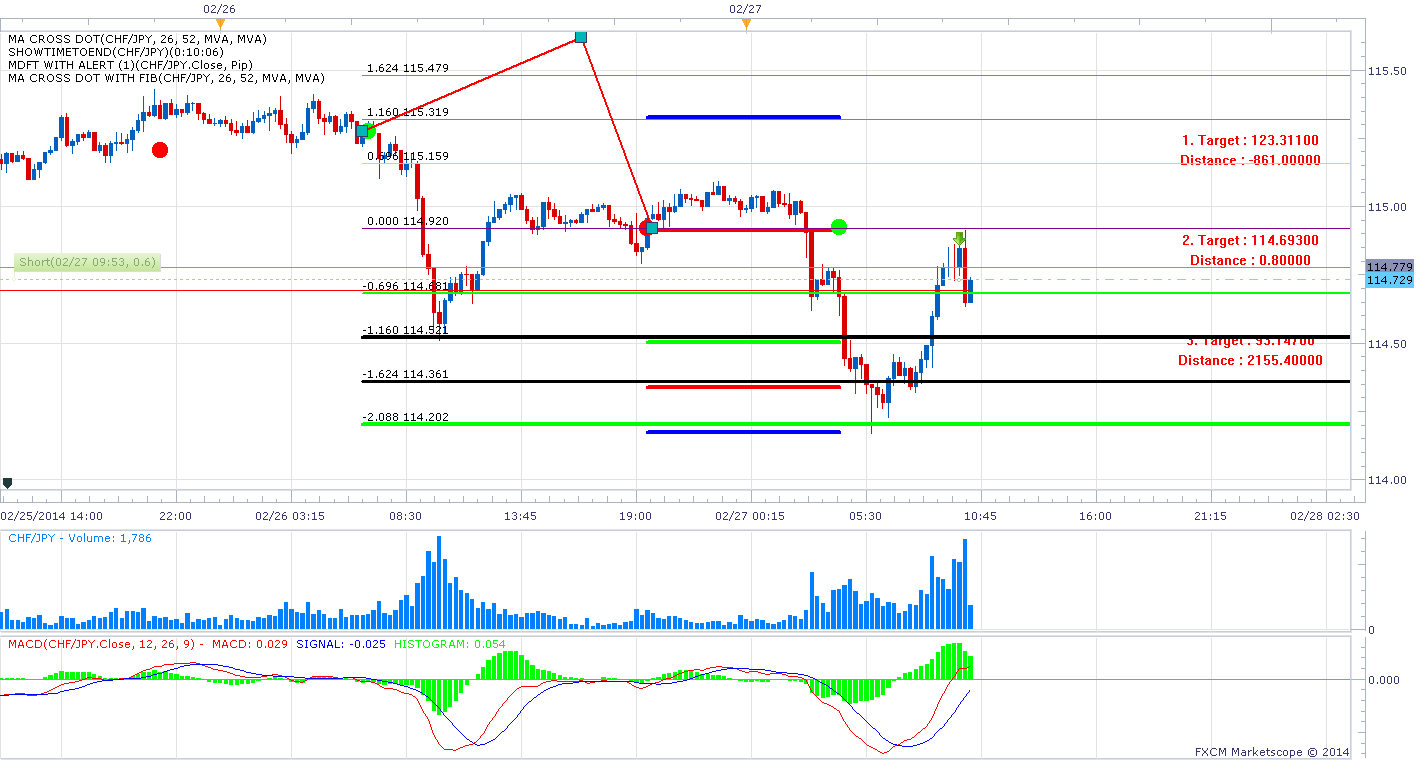Image resolution: width=1423 pixels, height=760 pixels.
Task: Select the MA CROSS DOT WITH FIB label
Action: pyautogui.click(x=167, y=79)
